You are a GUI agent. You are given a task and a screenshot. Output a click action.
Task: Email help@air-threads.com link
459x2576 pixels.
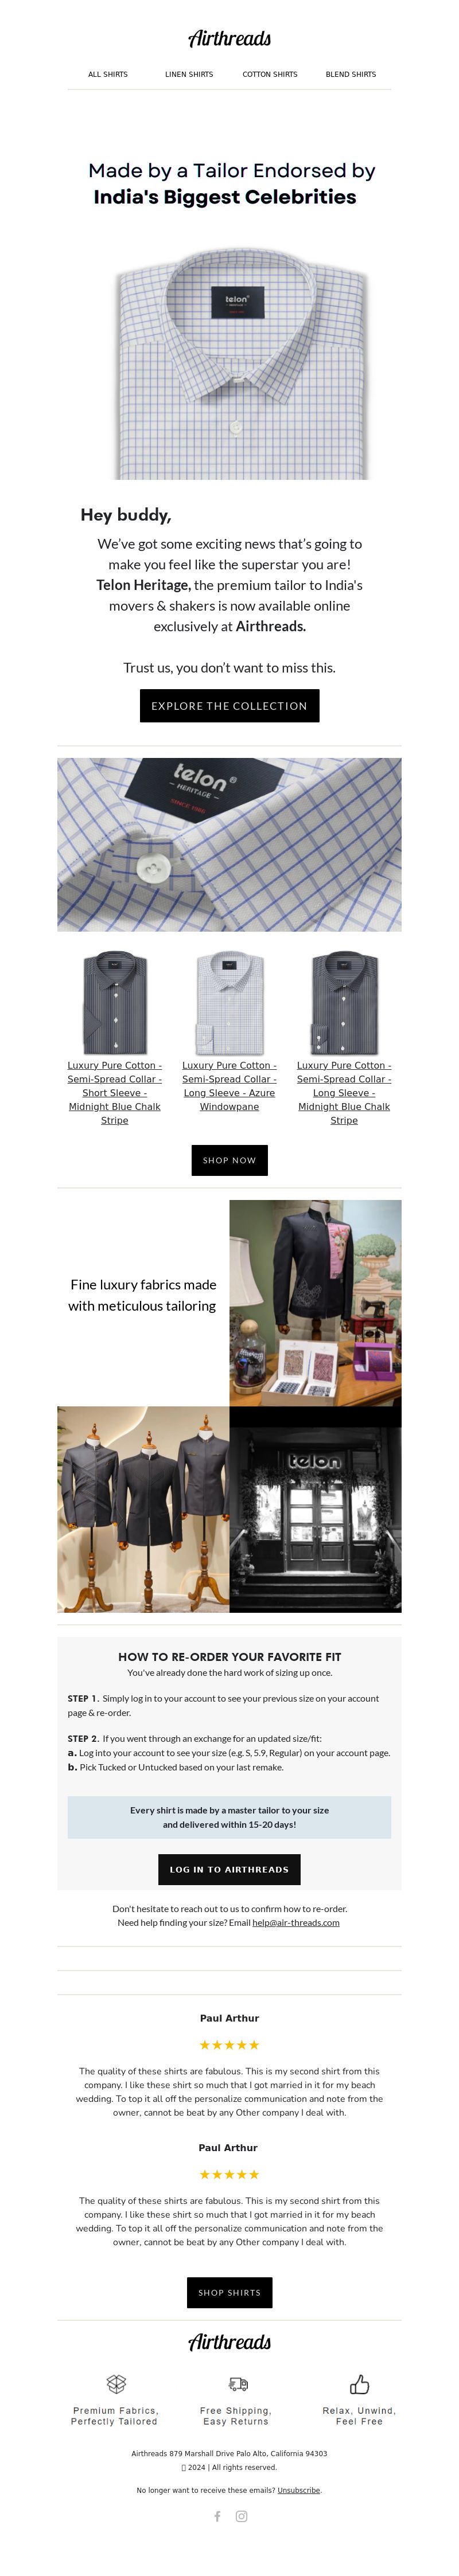tap(296, 1922)
